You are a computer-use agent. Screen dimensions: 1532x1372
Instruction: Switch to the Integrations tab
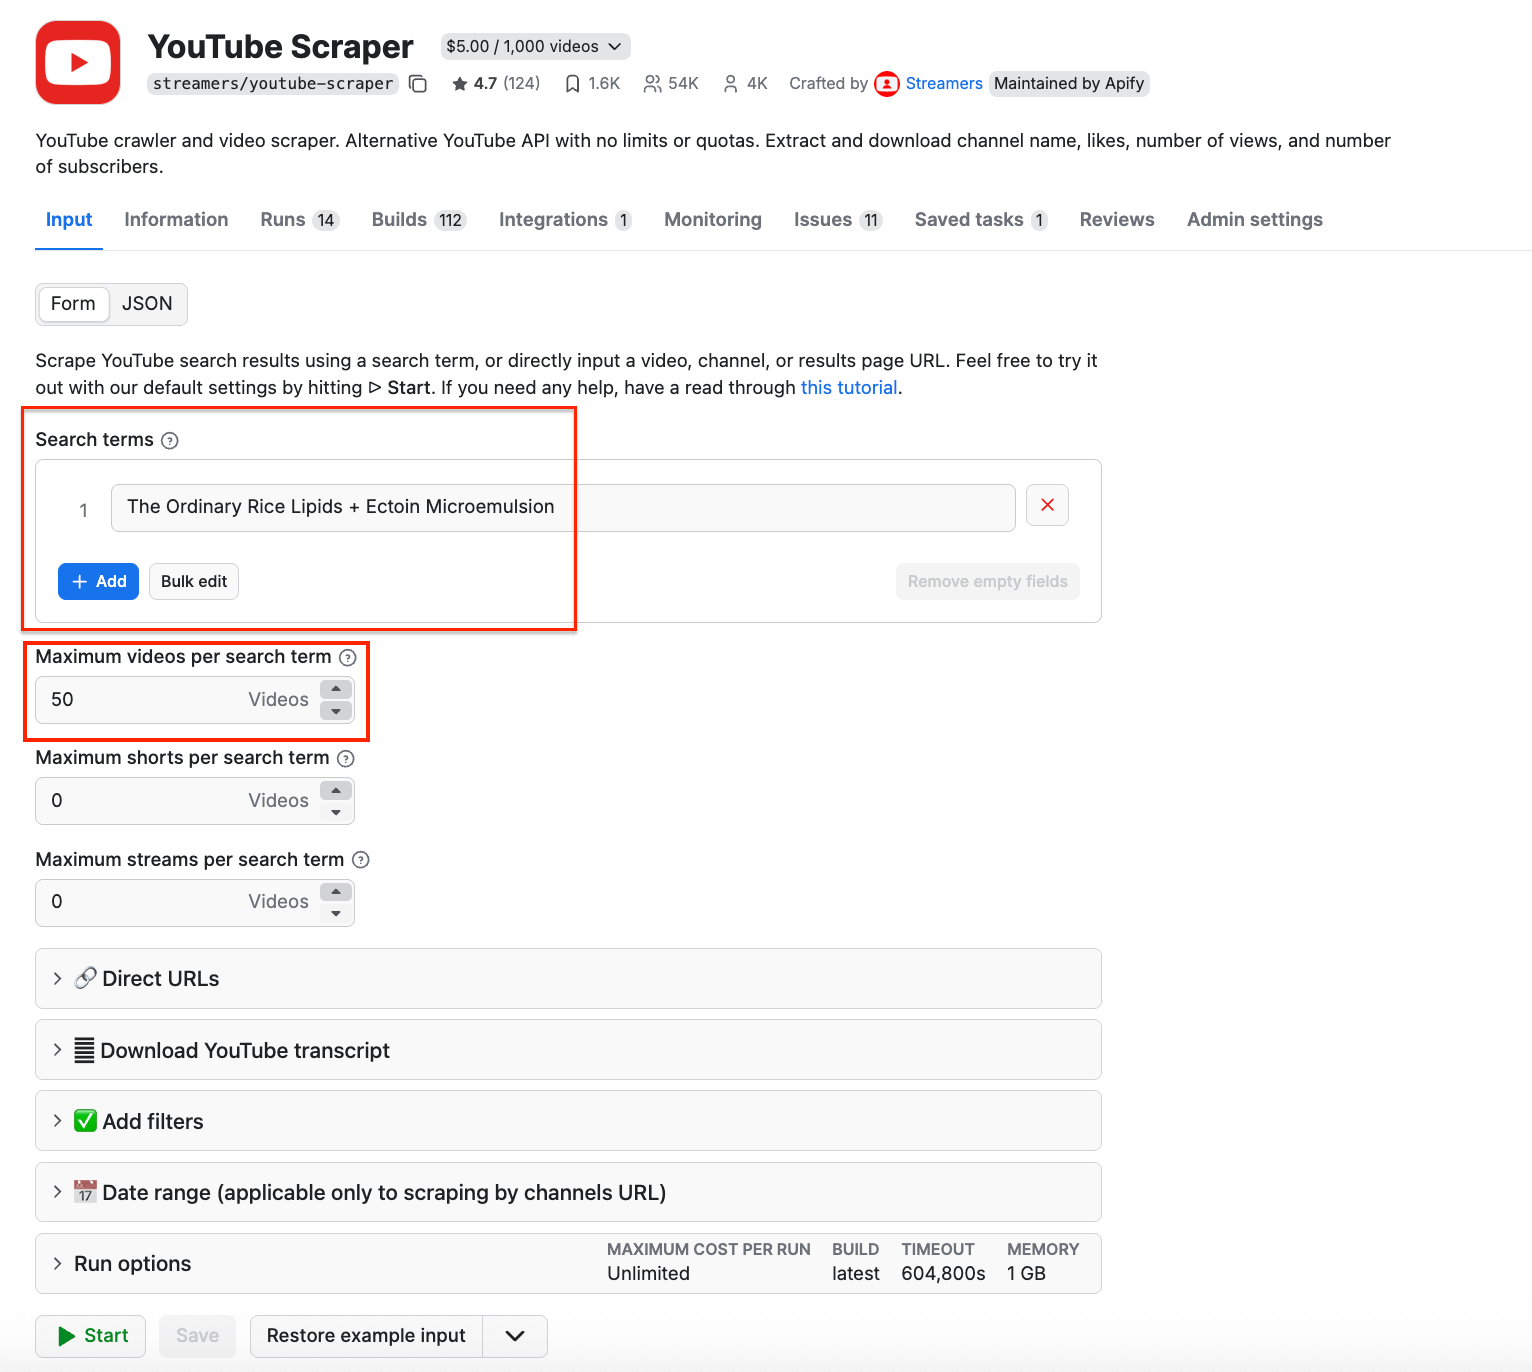(x=553, y=219)
